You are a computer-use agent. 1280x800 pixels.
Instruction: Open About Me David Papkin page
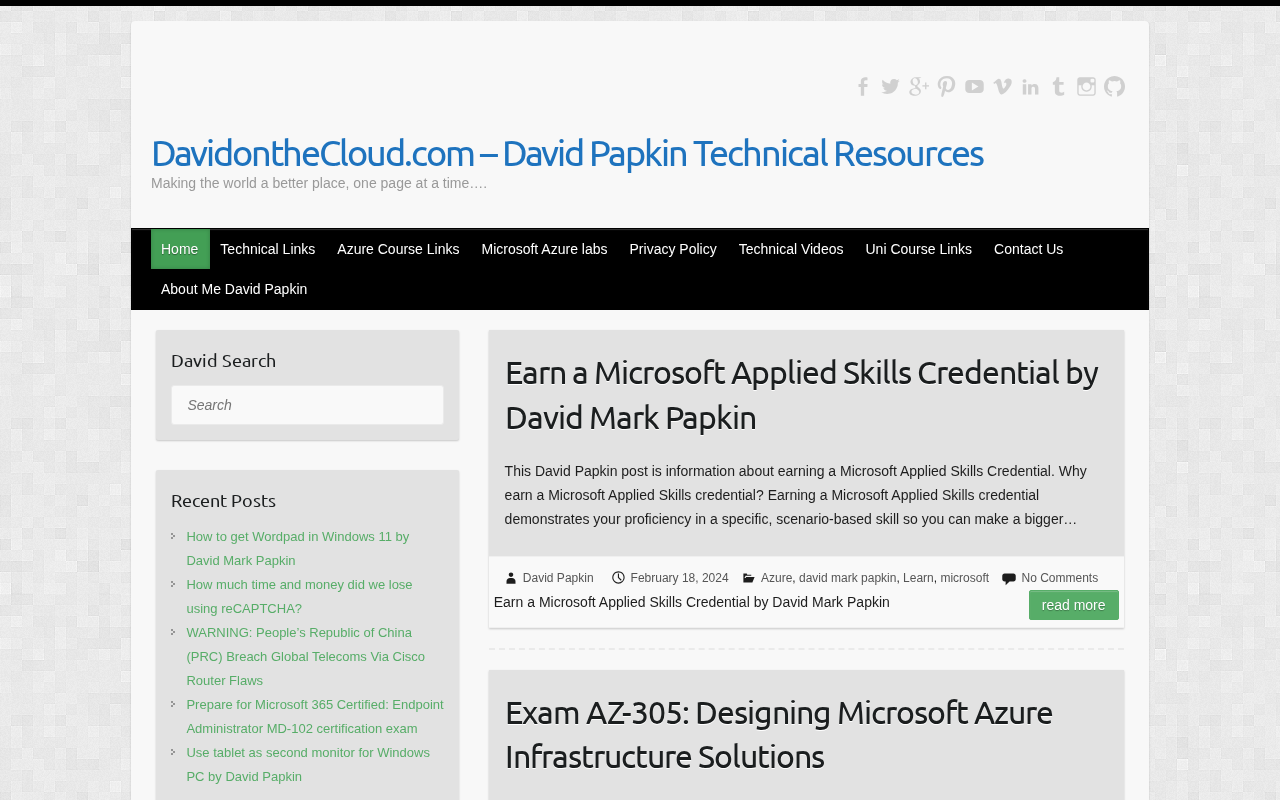[234, 289]
